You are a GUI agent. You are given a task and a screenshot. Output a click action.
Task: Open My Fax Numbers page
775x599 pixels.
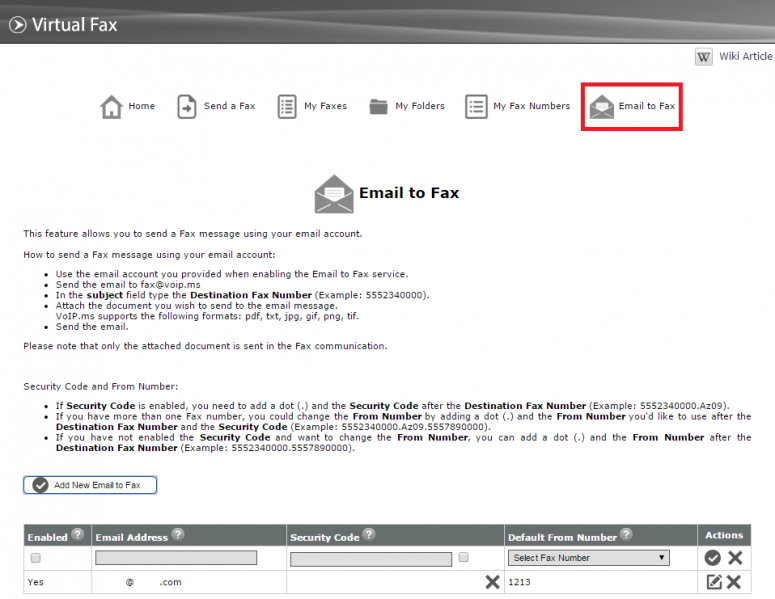pos(531,106)
